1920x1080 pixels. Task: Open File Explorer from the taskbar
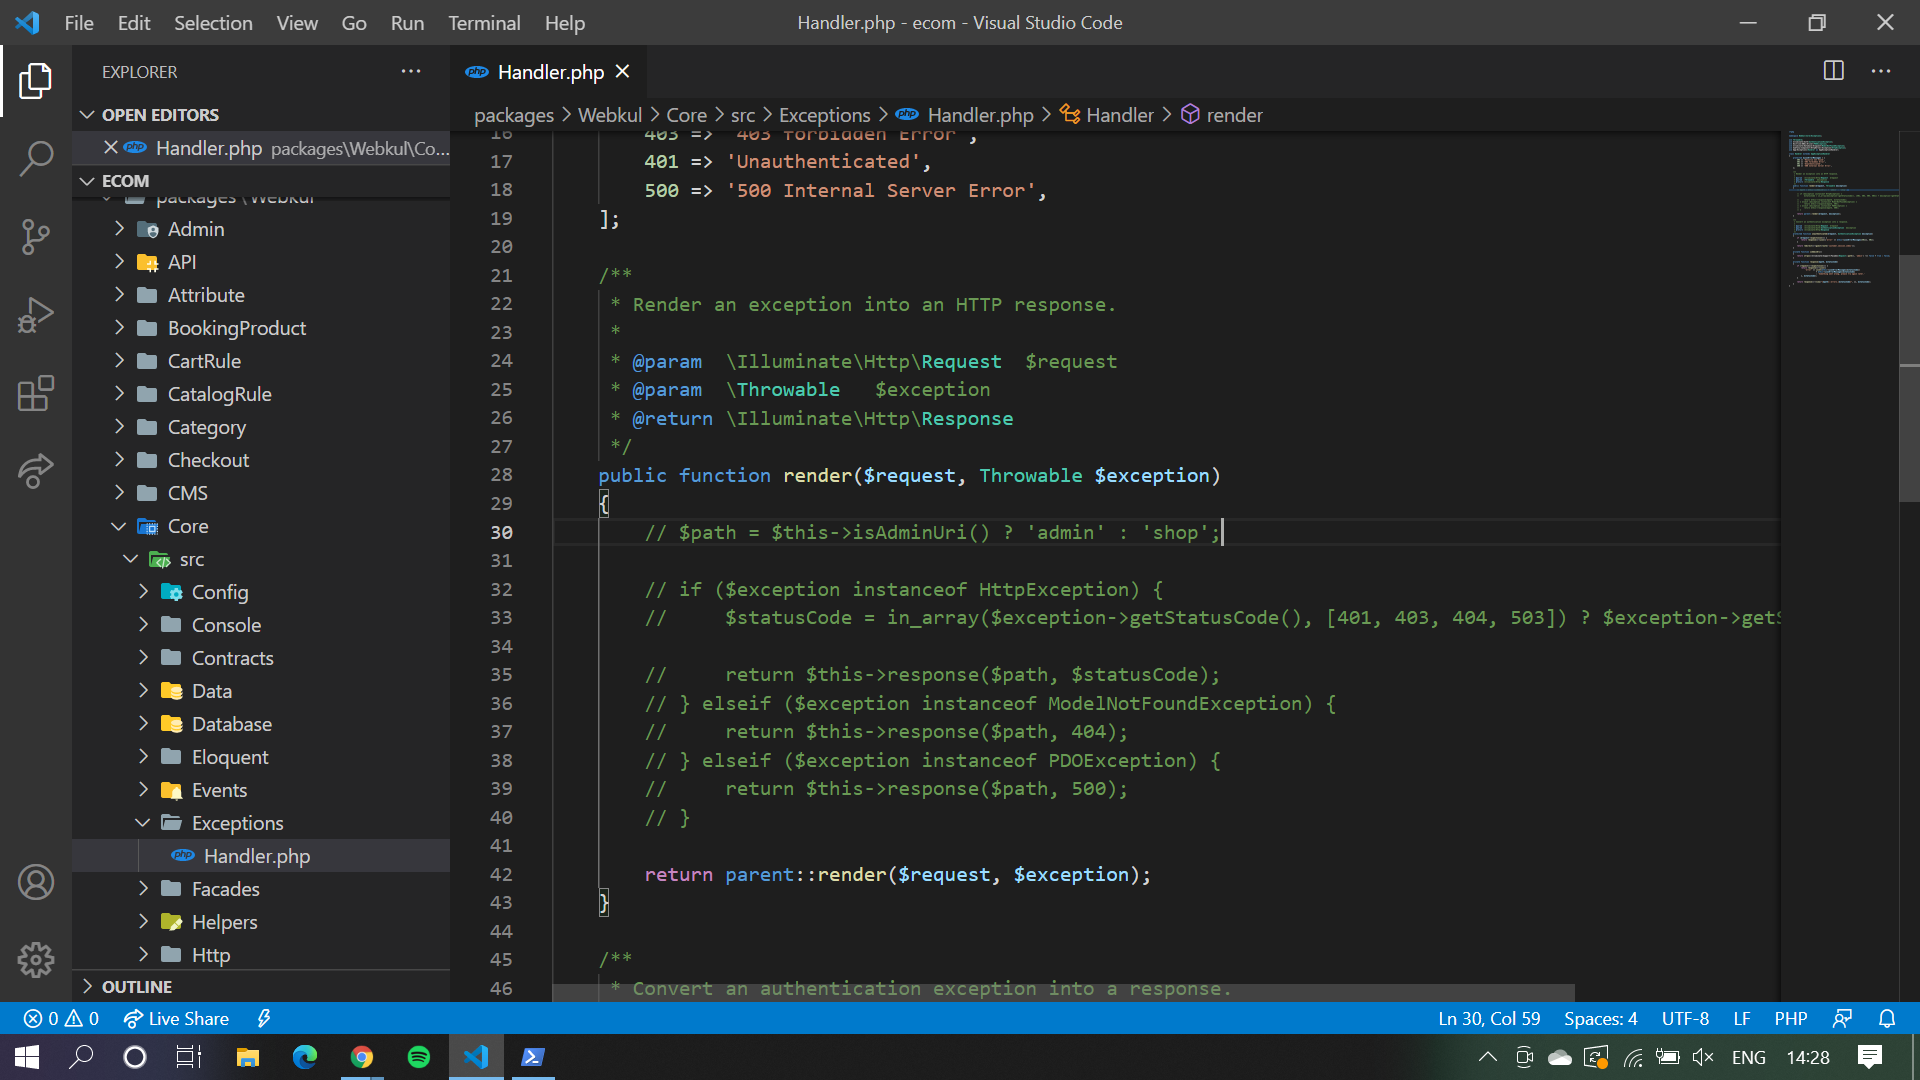coord(247,1057)
